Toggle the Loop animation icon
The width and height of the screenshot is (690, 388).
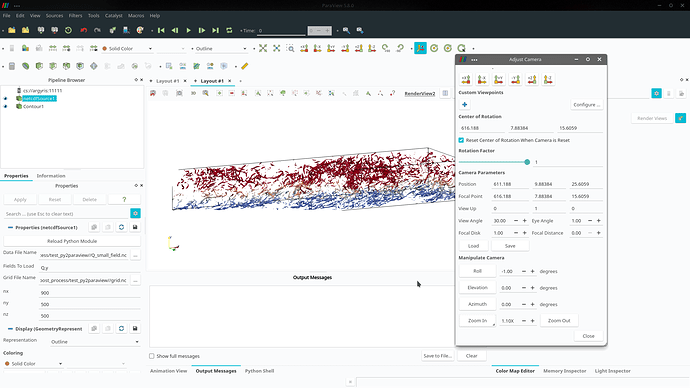229,30
